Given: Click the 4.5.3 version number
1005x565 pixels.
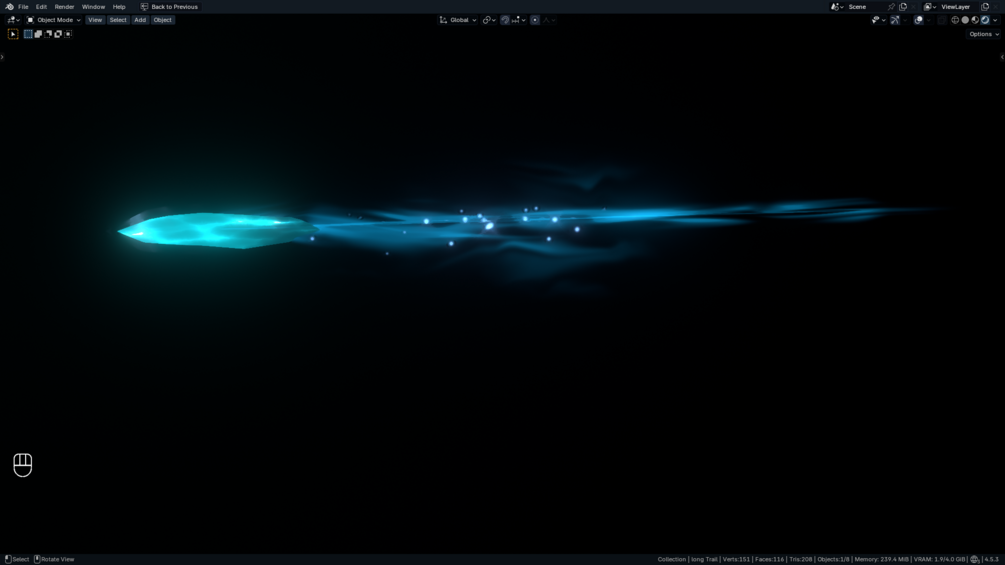Looking at the screenshot, I should coord(992,559).
